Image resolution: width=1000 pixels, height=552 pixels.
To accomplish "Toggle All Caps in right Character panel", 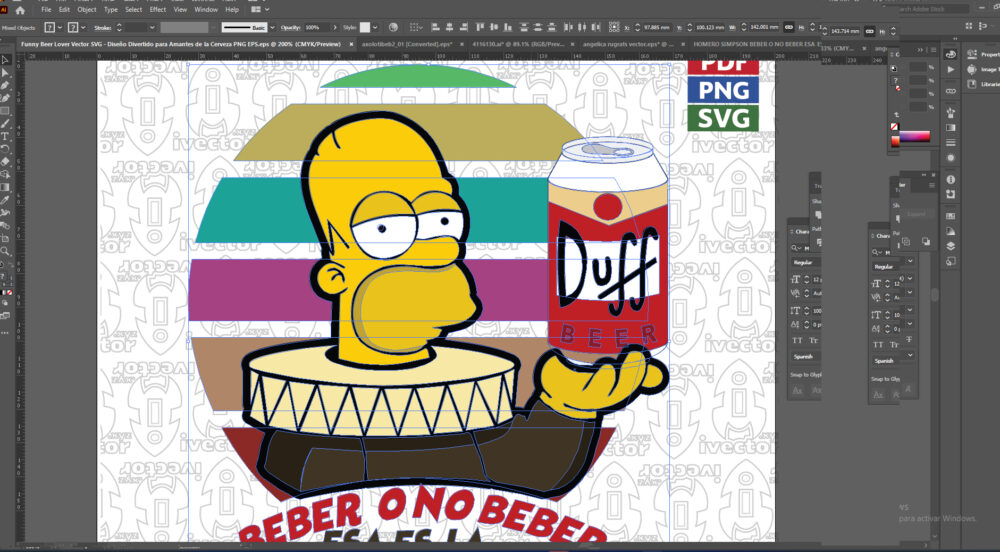I will click(878, 345).
